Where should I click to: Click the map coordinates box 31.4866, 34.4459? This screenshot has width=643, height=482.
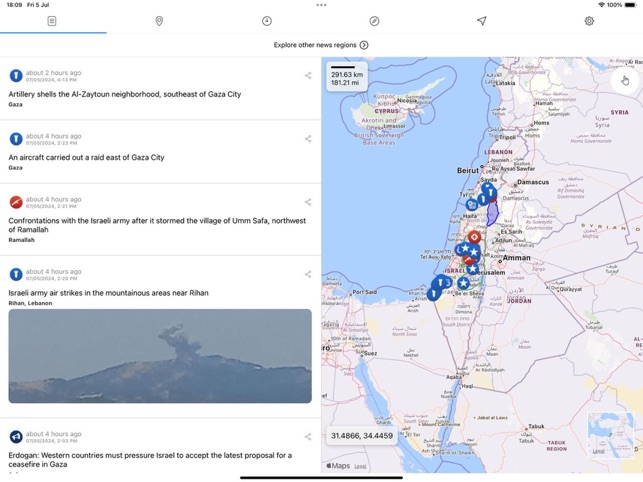[x=361, y=436]
